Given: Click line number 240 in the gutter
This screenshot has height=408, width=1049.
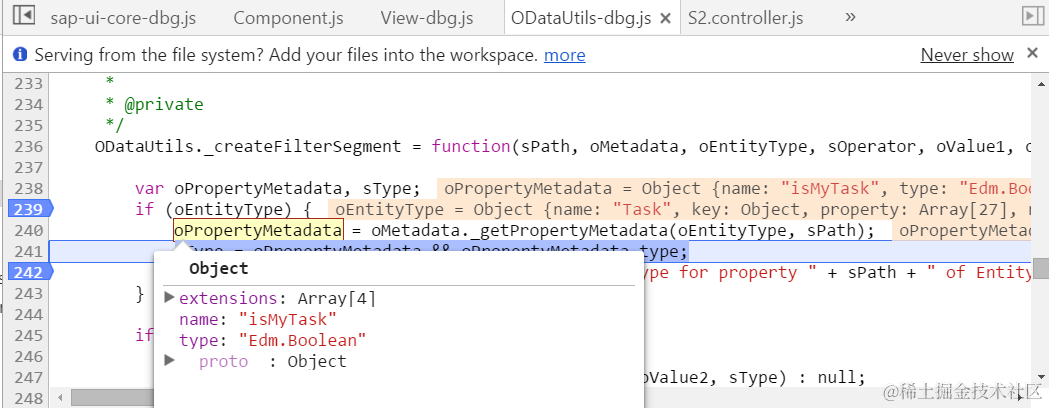Looking at the screenshot, I should point(28,231).
